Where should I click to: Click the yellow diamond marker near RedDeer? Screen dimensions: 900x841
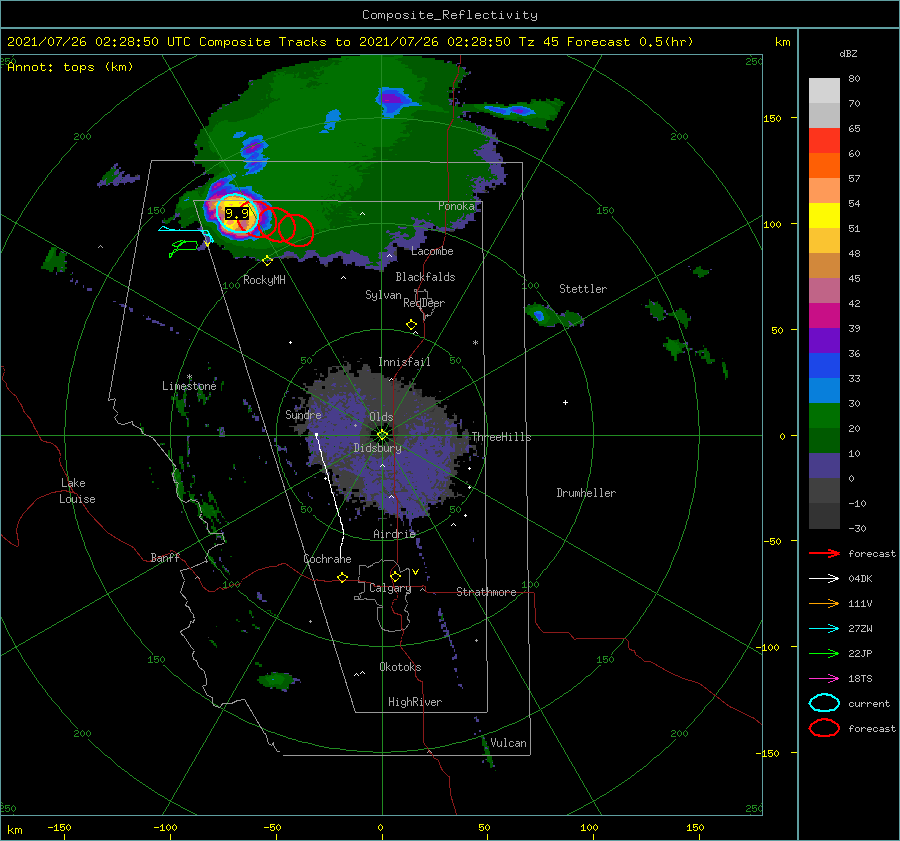tap(411, 325)
